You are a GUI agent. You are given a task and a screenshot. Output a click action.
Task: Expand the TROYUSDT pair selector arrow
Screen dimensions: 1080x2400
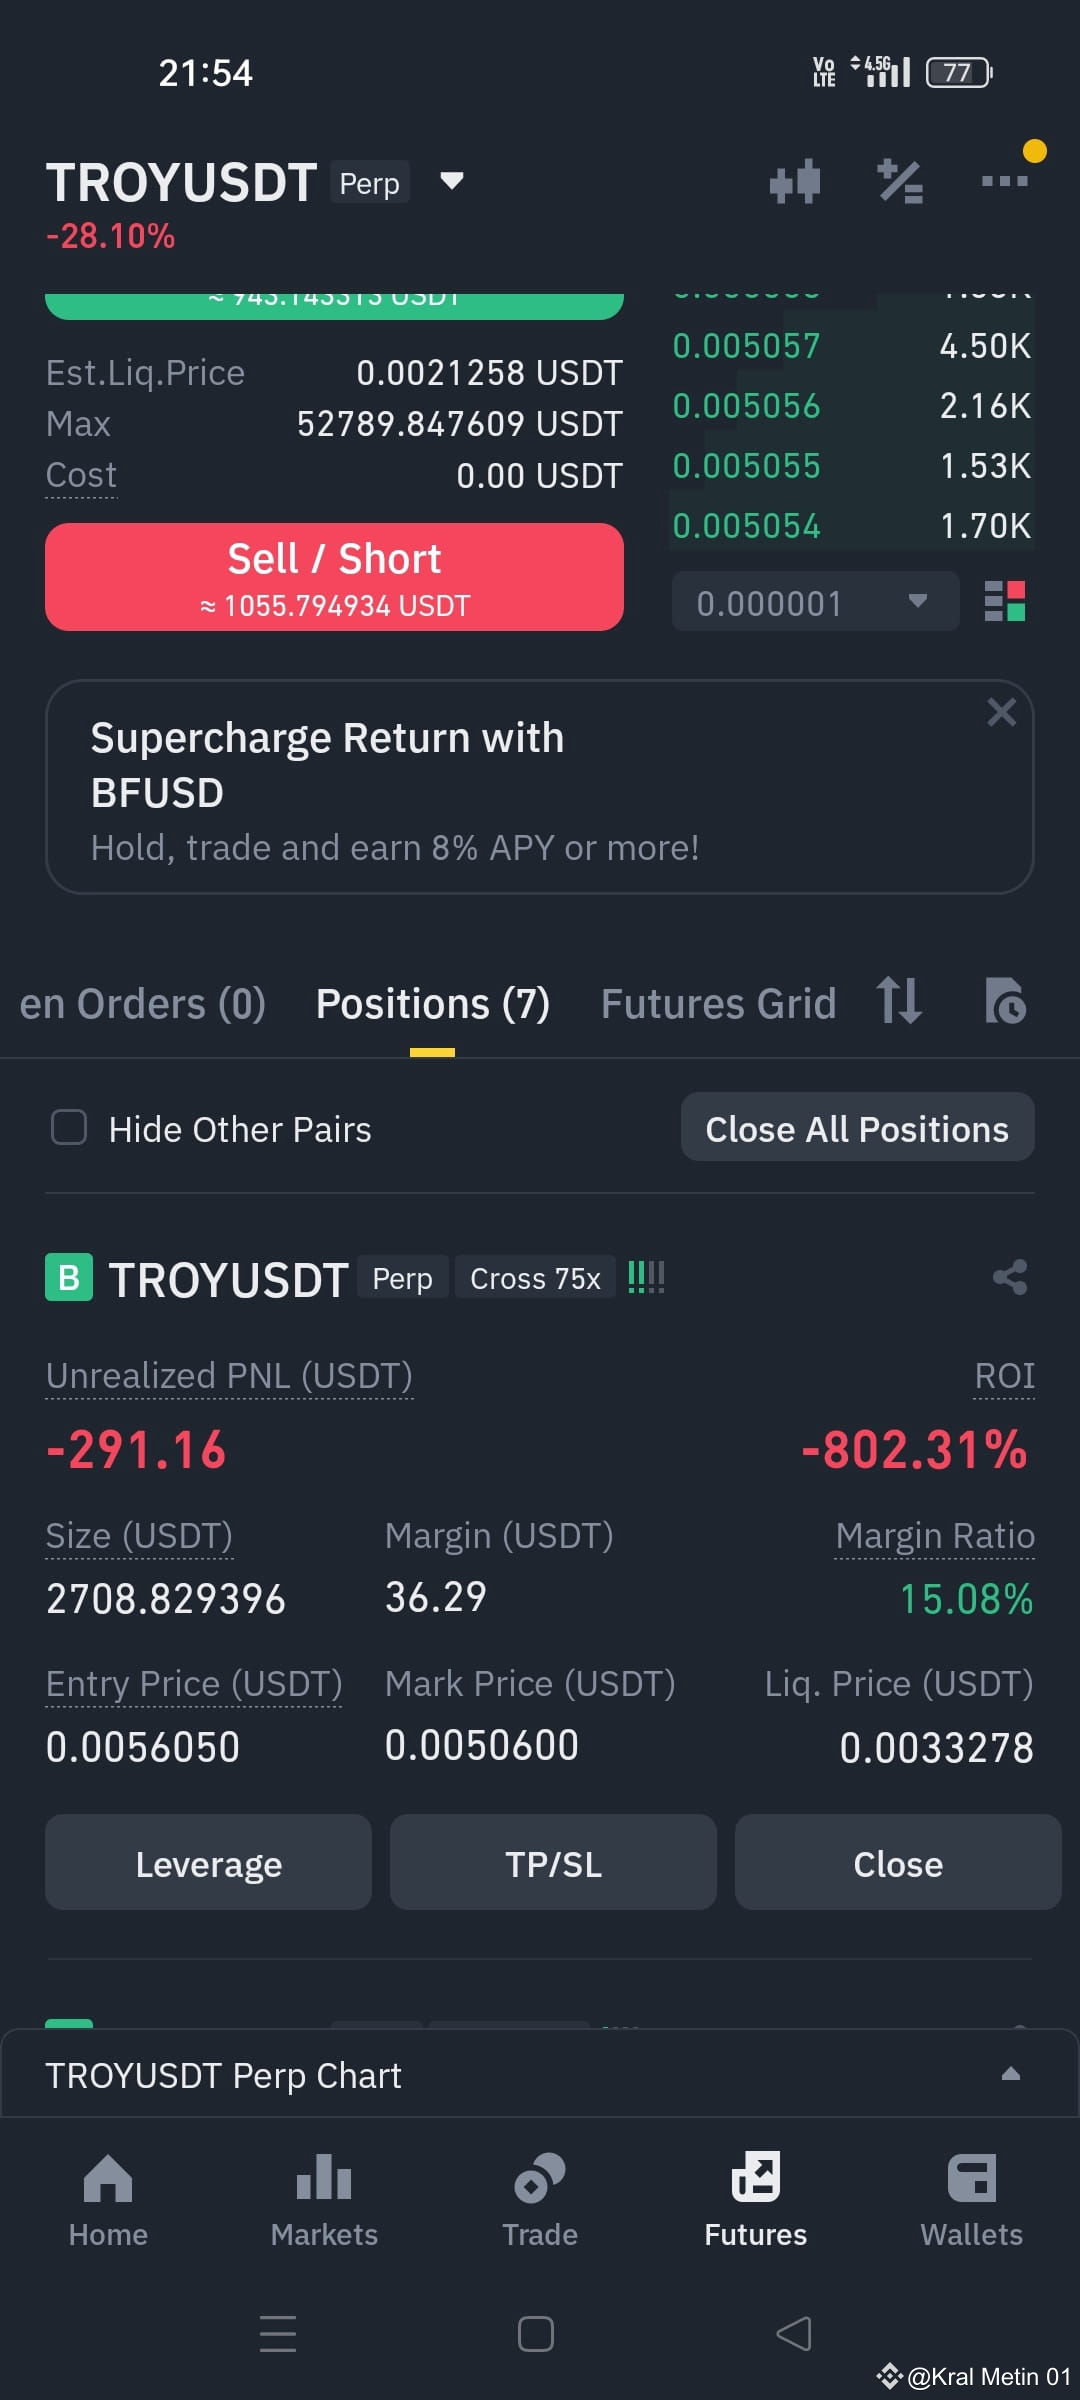452,181
